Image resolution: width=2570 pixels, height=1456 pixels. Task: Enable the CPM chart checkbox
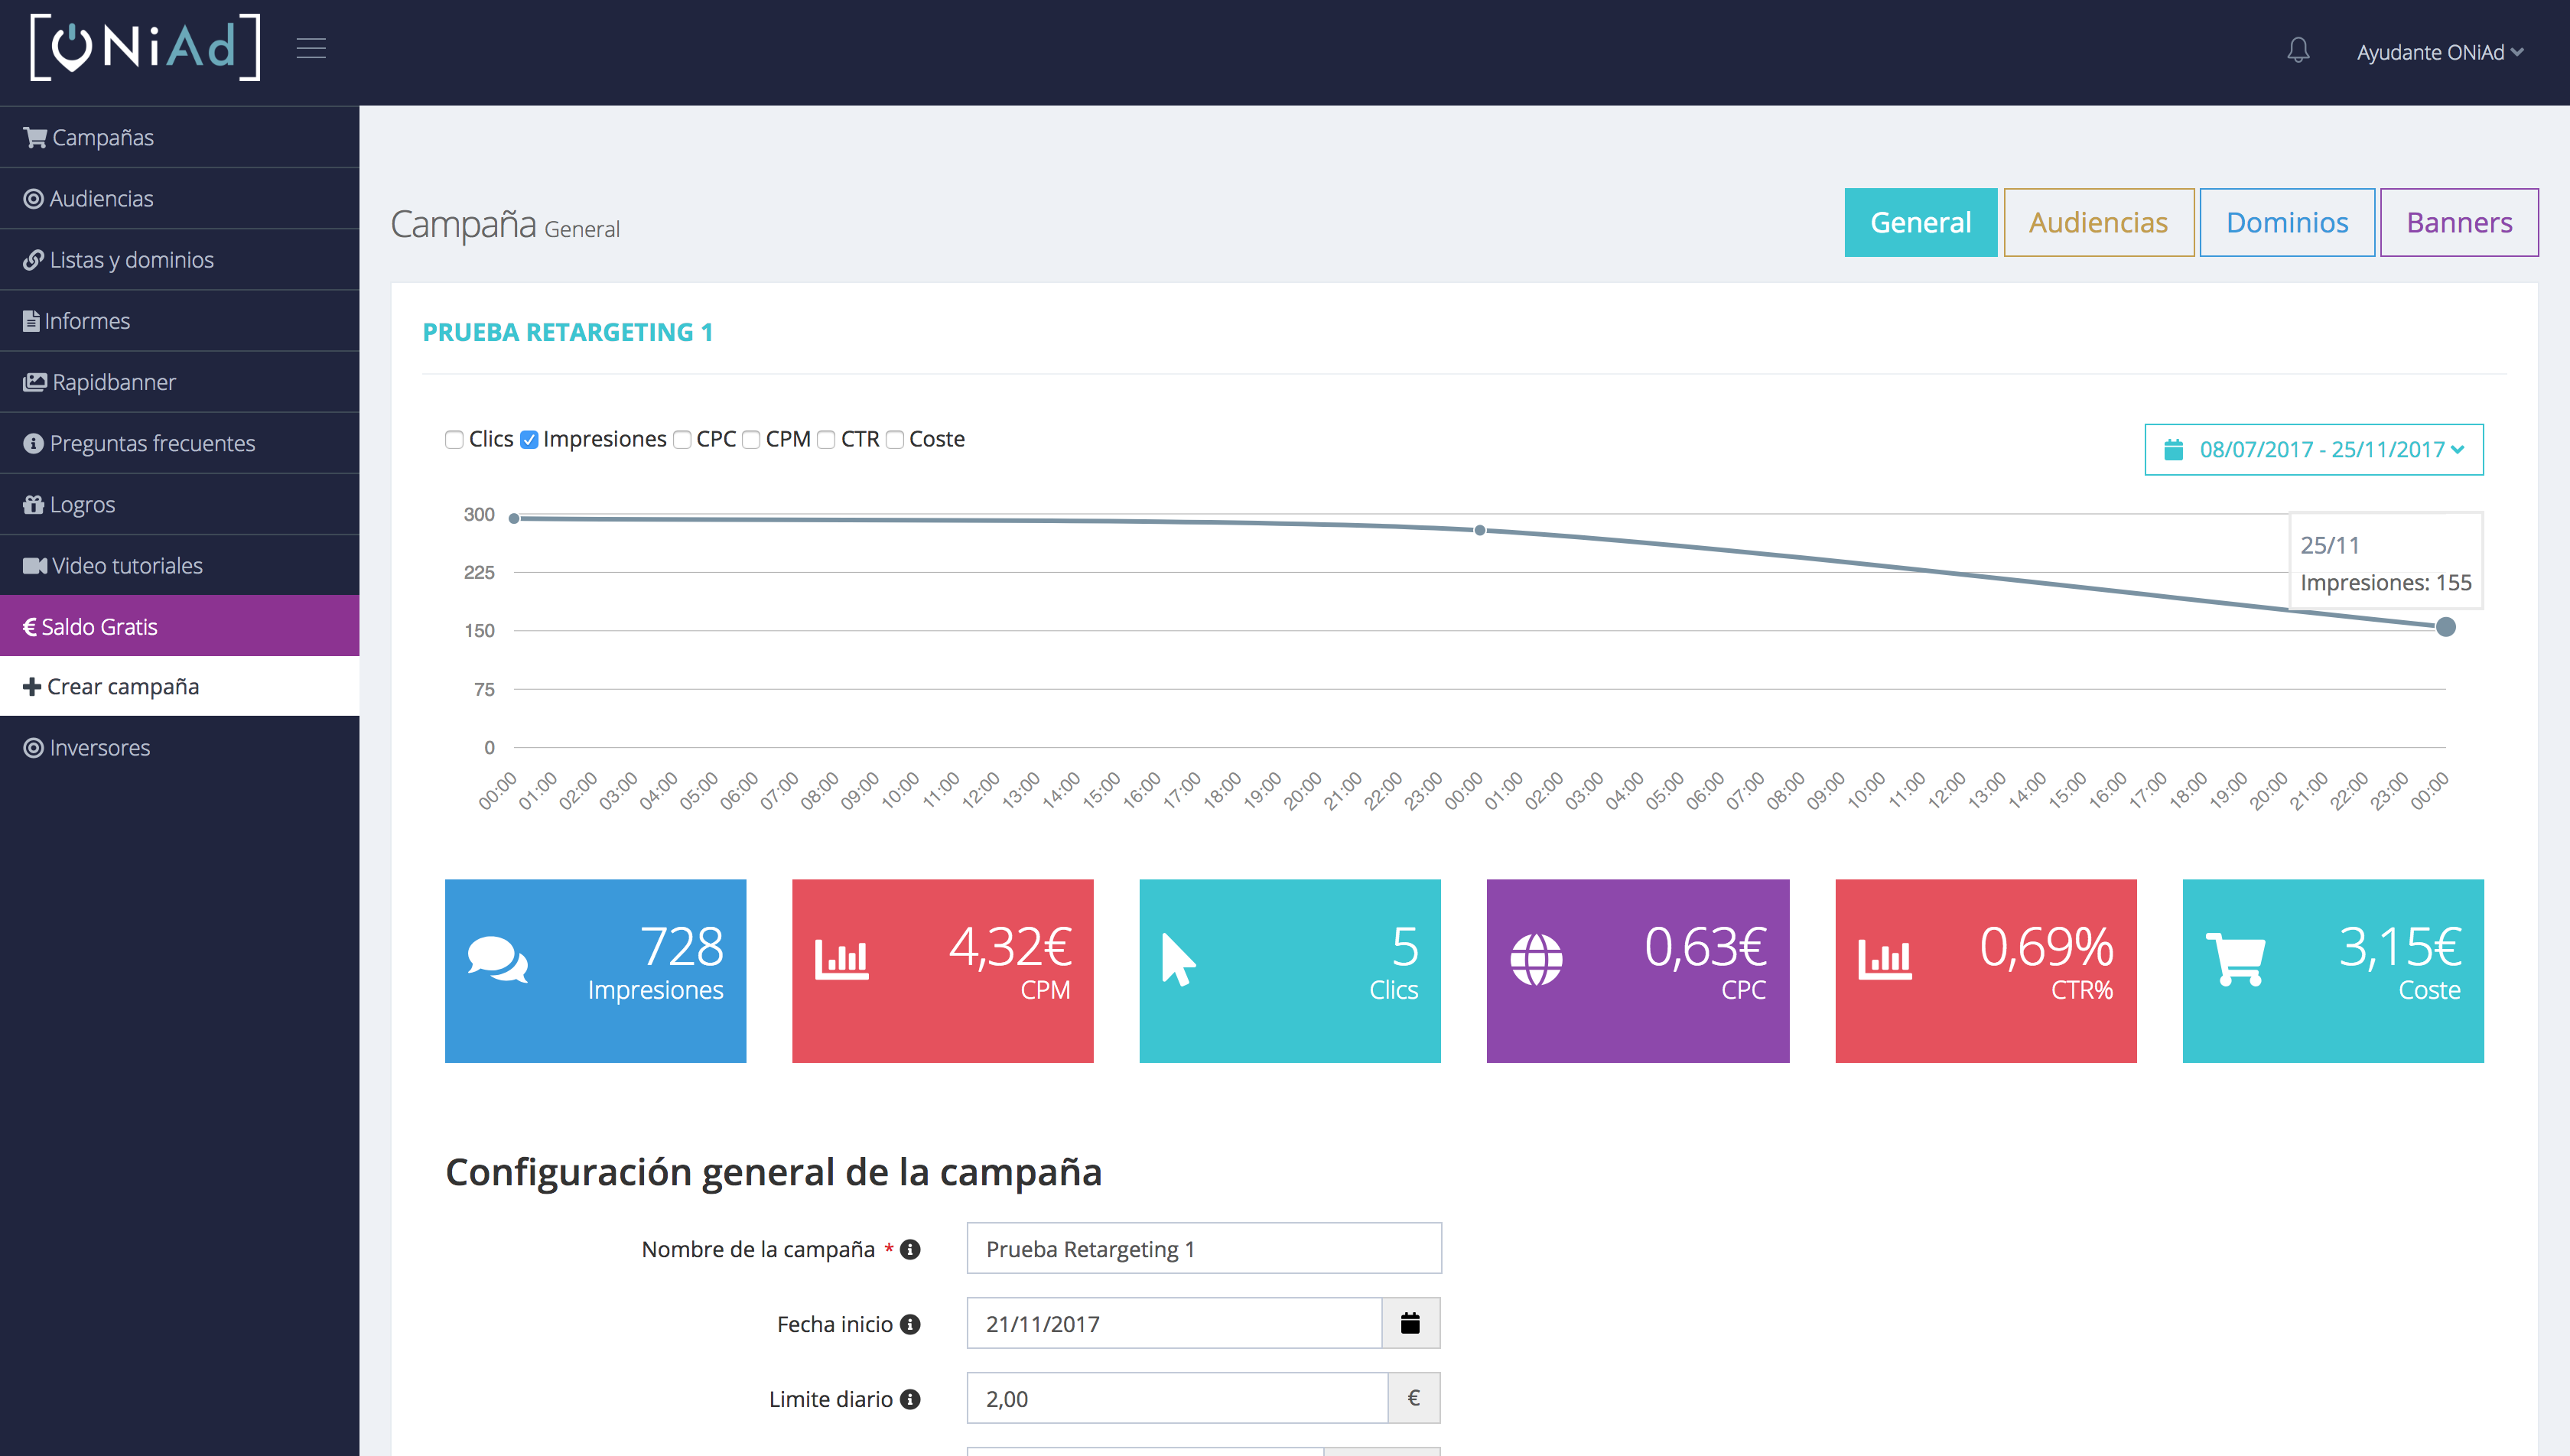pyautogui.click(x=751, y=440)
